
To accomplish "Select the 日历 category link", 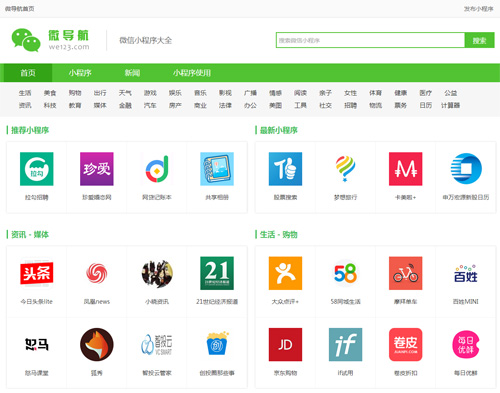I will 426,105.
